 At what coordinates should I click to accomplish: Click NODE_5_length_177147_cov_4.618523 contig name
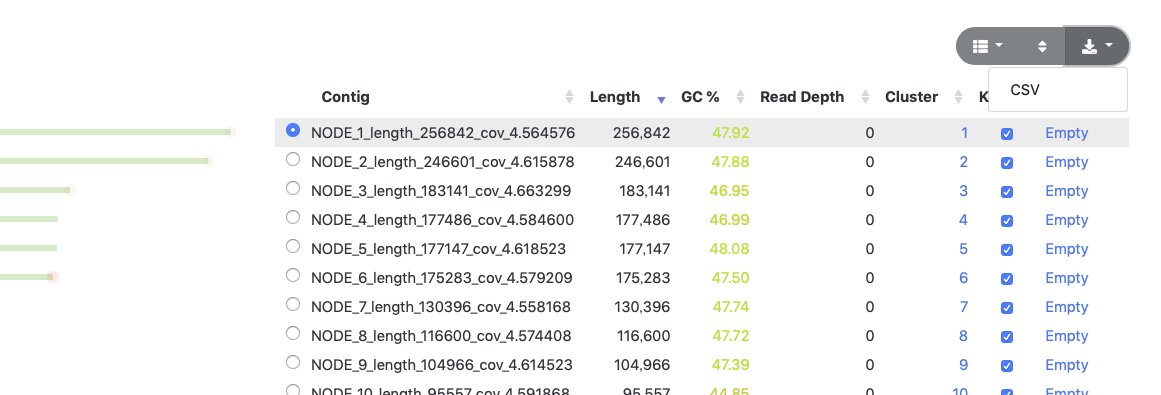pyautogui.click(x=438, y=249)
